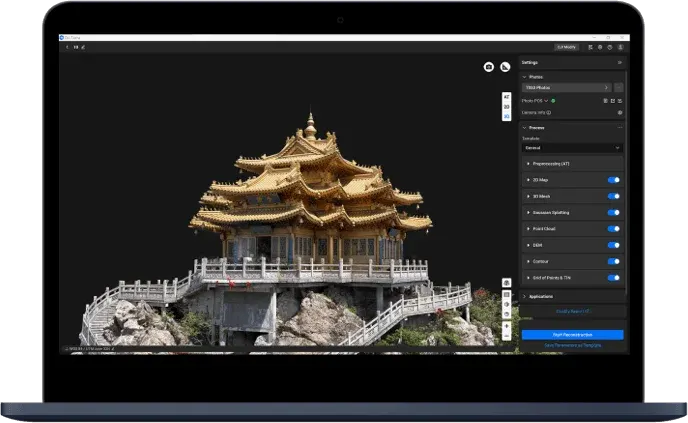
Task: Open the more options button beside Photos
Action: tap(618, 88)
